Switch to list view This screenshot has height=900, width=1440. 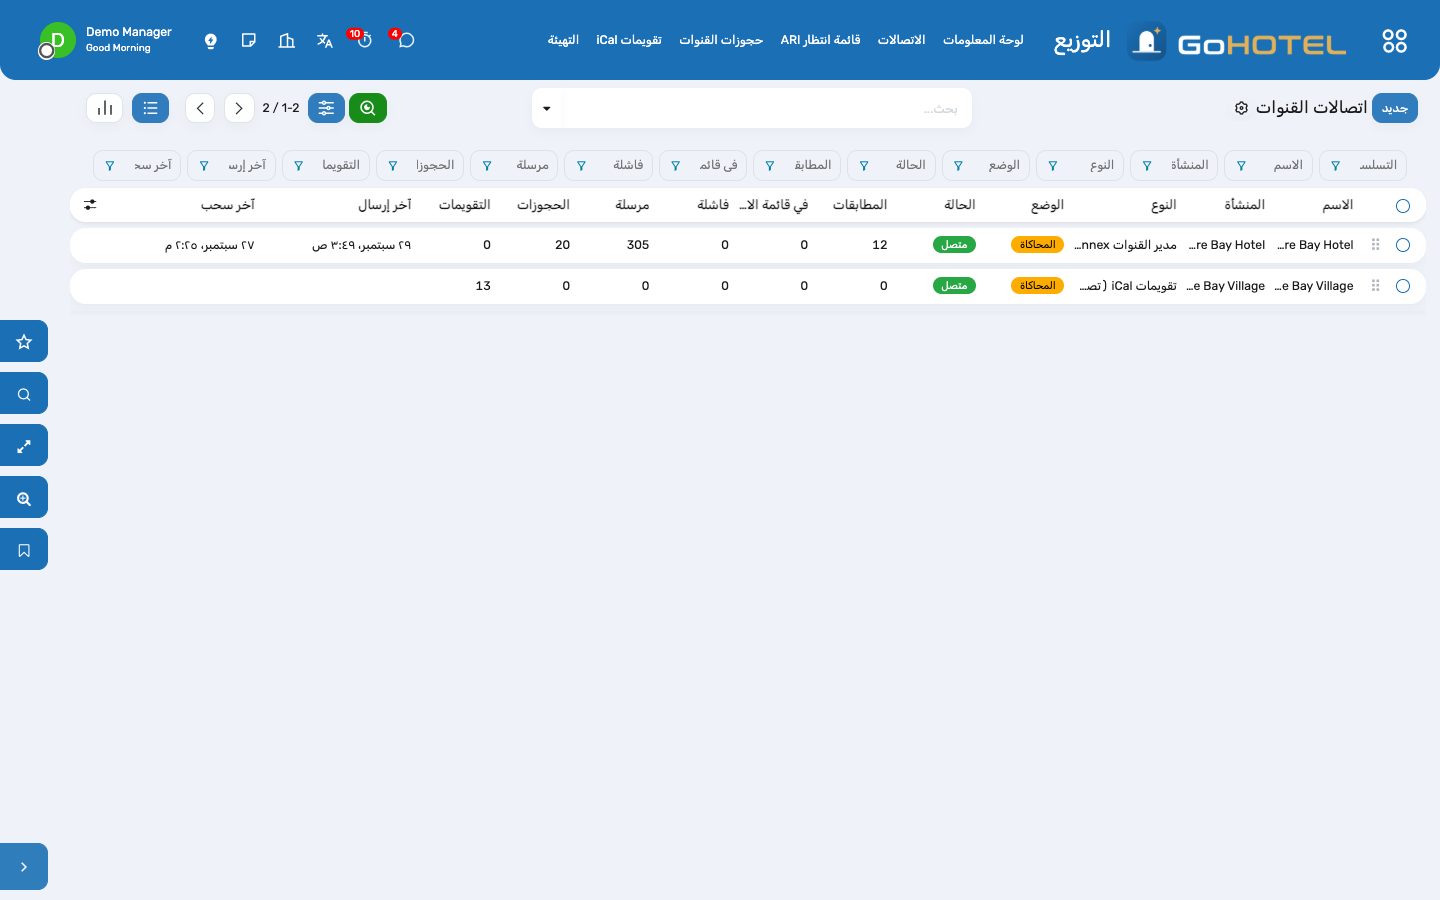[x=150, y=108]
